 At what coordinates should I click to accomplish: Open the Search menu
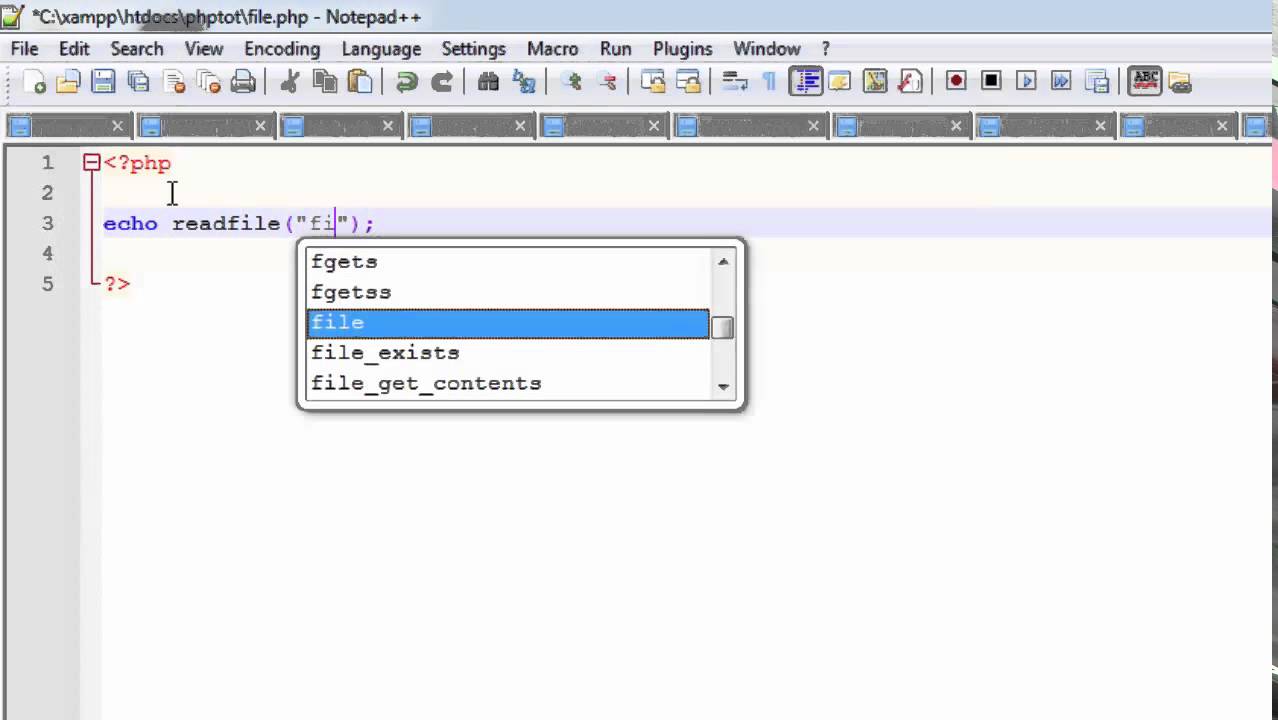coord(137,48)
